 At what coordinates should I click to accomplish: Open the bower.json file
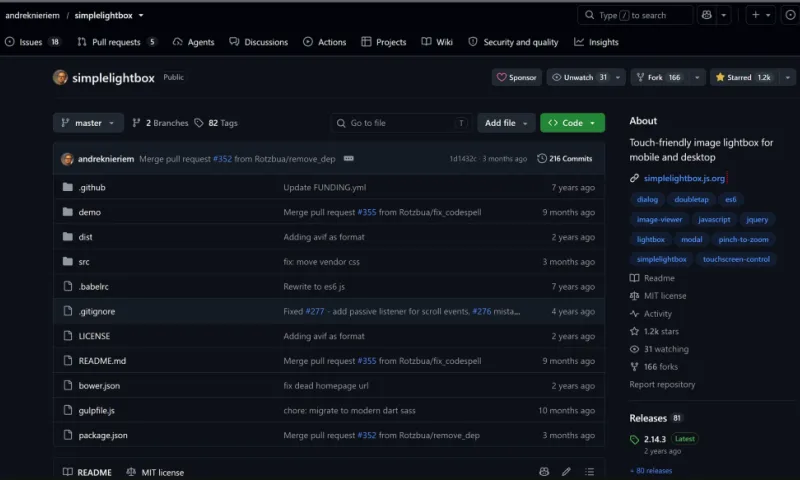click(99, 386)
